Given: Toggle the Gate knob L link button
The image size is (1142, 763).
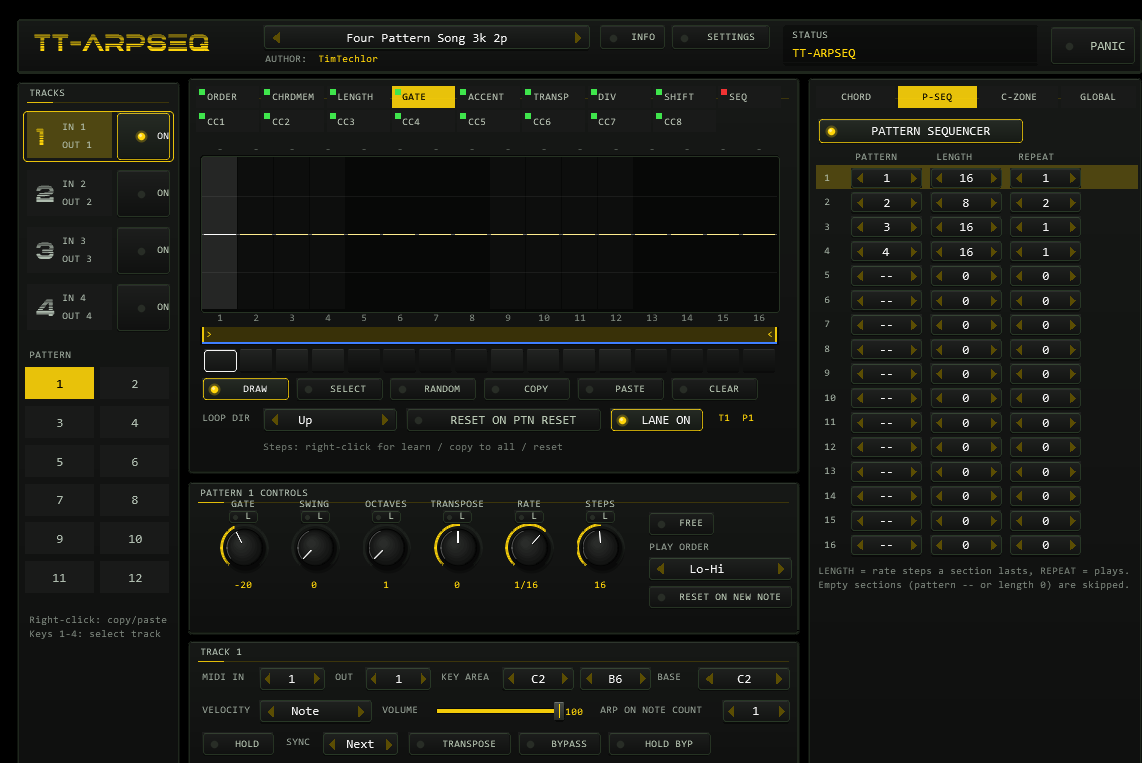Looking at the screenshot, I should [x=243, y=516].
